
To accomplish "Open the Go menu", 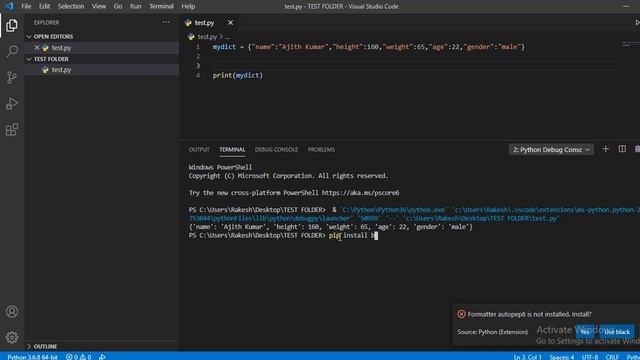I will coord(118,7).
